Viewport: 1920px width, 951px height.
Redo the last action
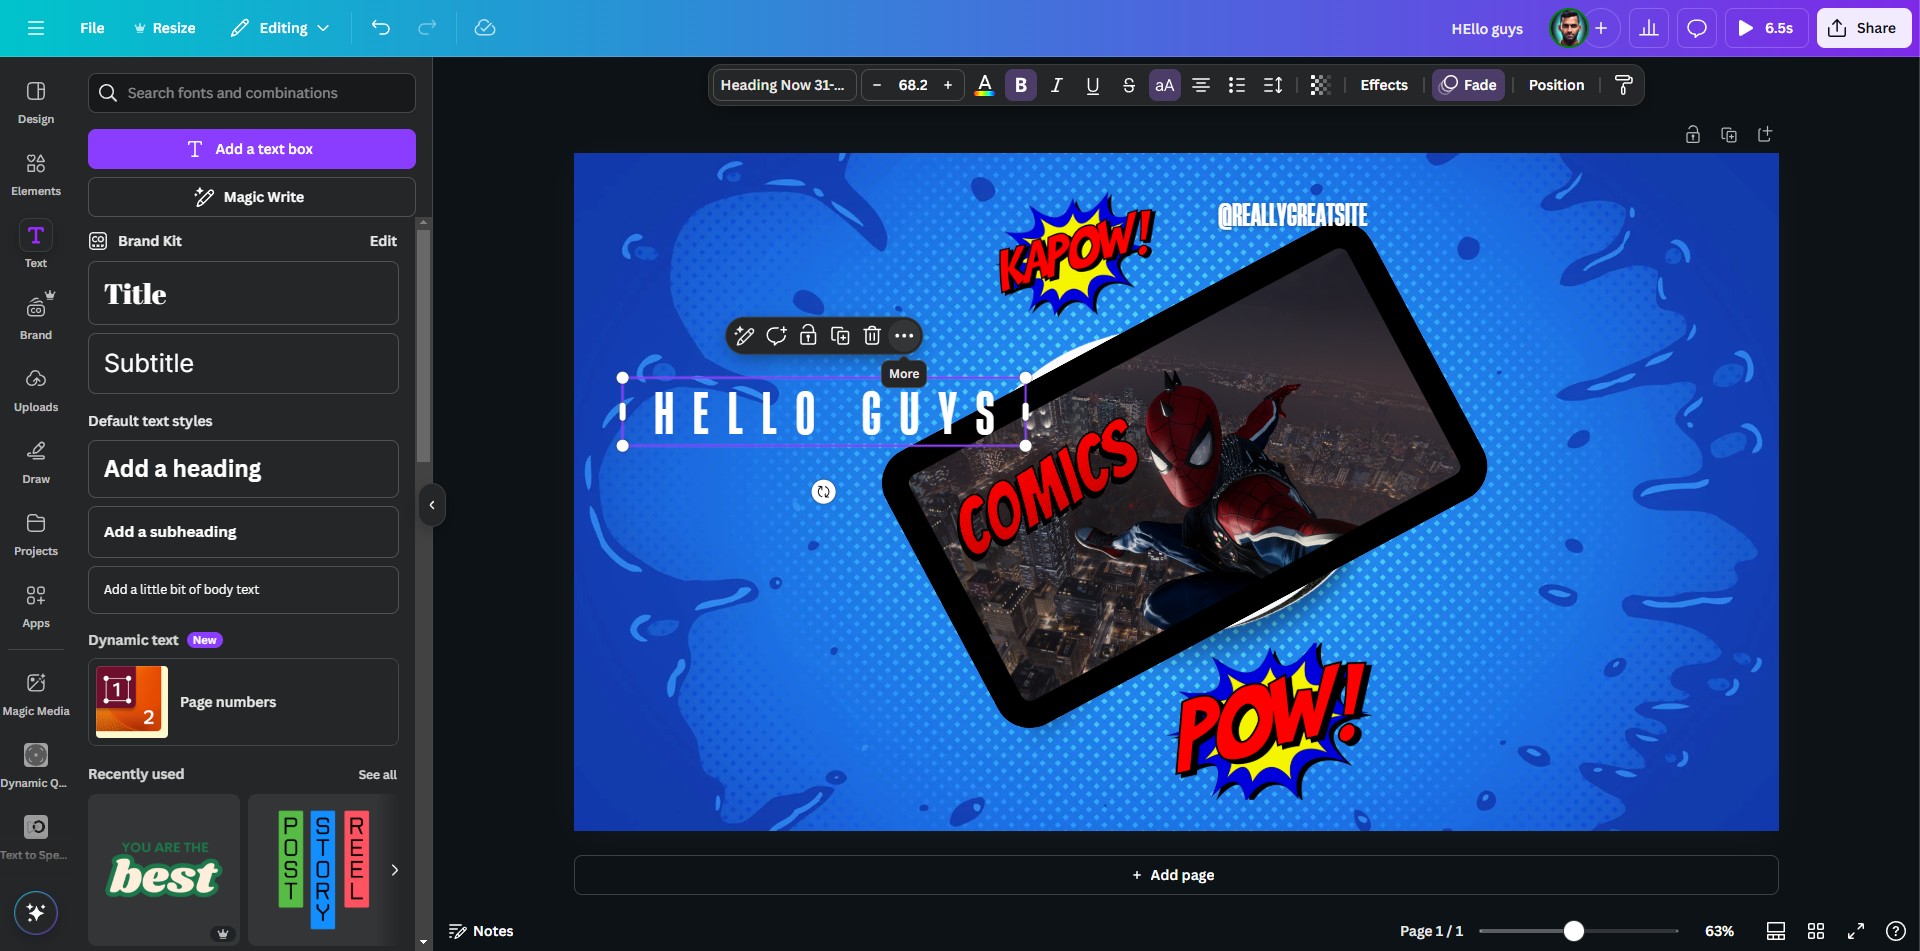point(427,28)
